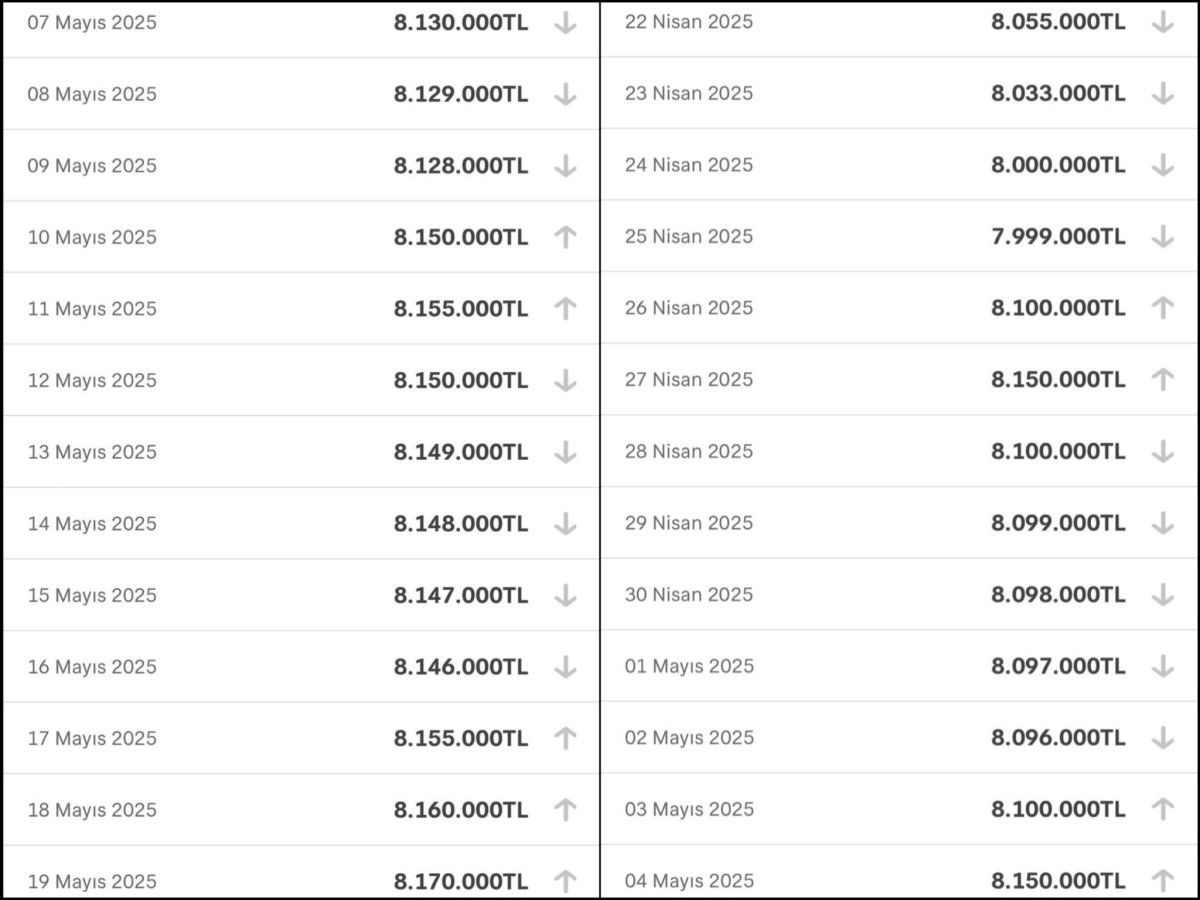Click the 8.160.000TL price

(x=461, y=810)
